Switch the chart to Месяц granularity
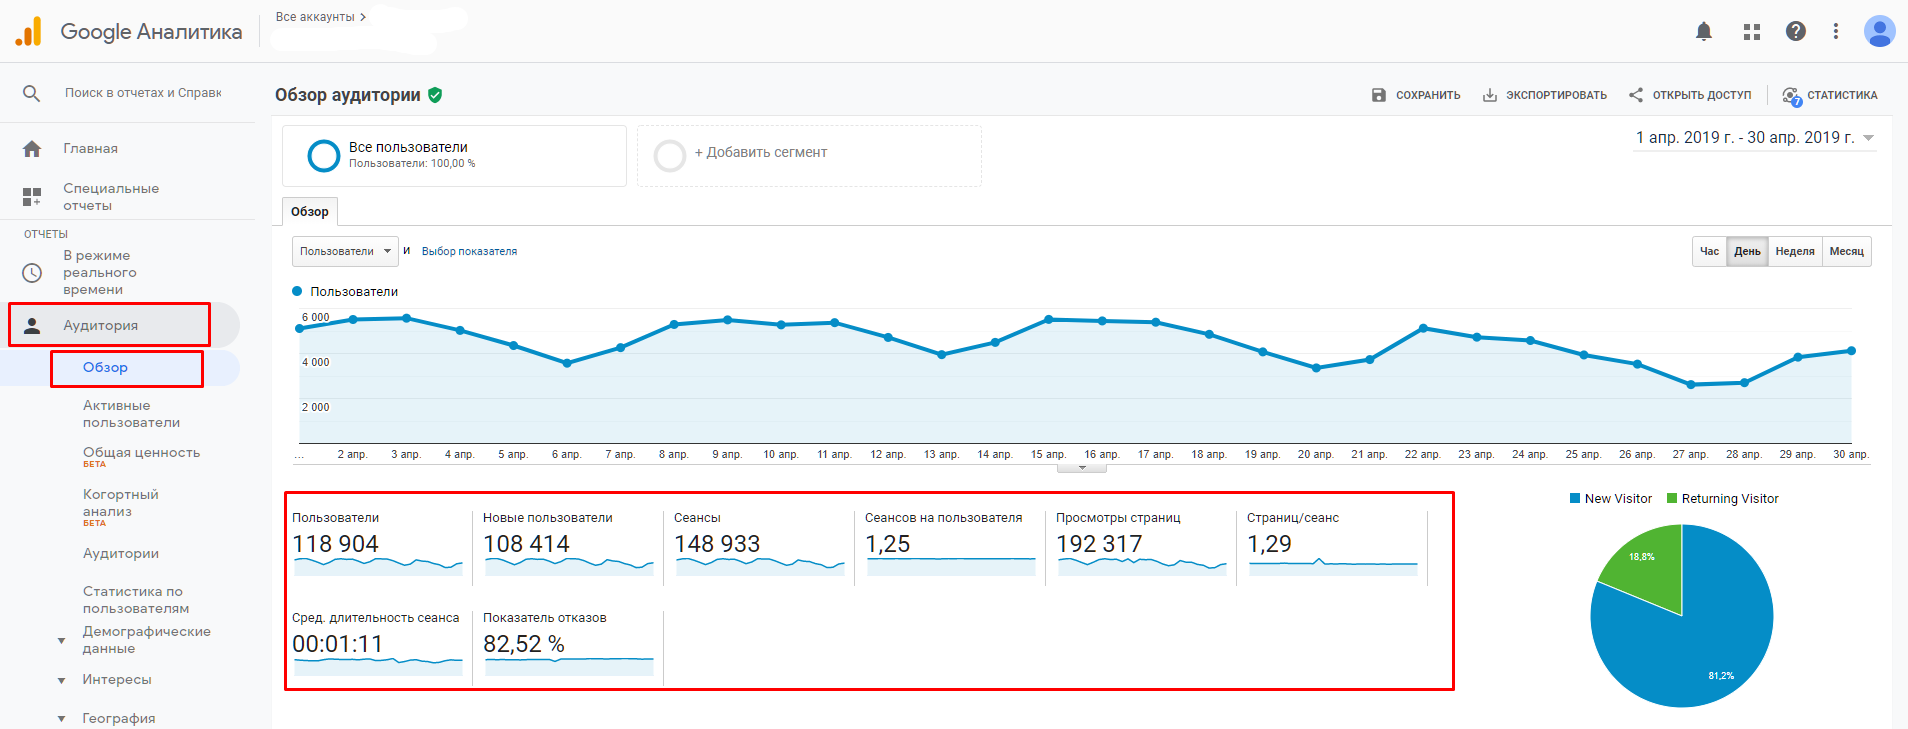Screen dimensions: 1908x729 point(1846,252)
